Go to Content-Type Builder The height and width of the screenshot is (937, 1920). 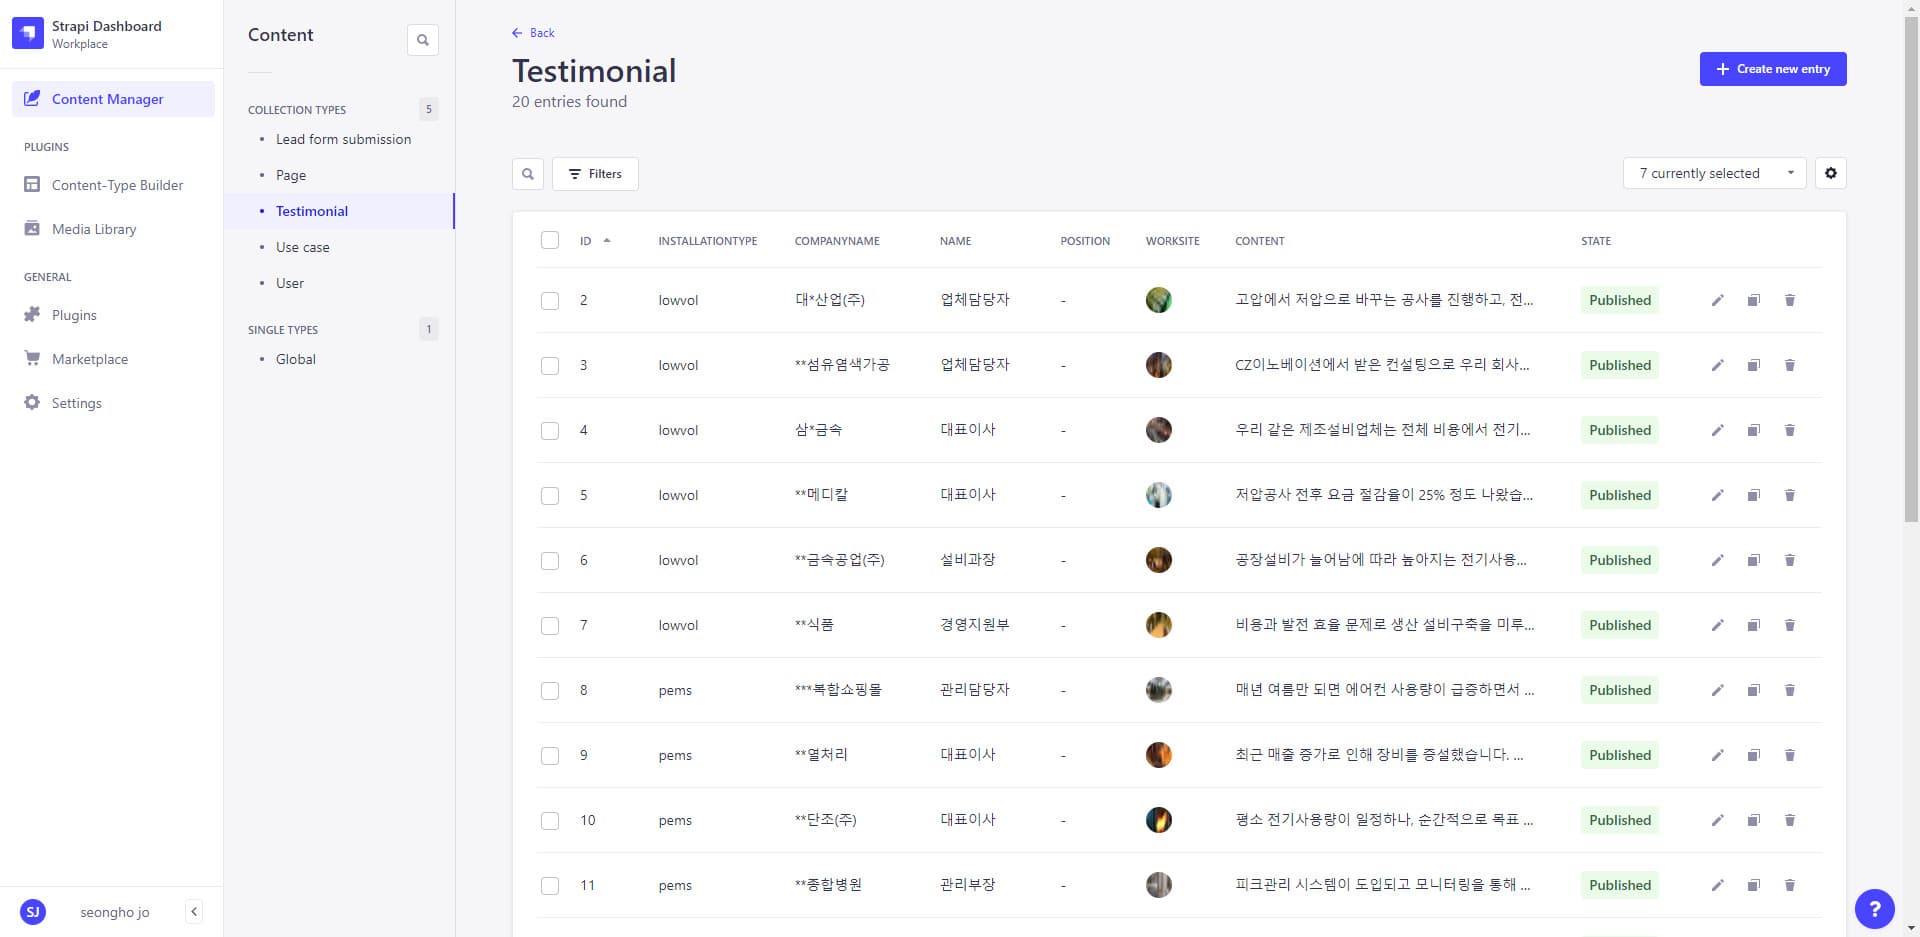tap(117, 185)
